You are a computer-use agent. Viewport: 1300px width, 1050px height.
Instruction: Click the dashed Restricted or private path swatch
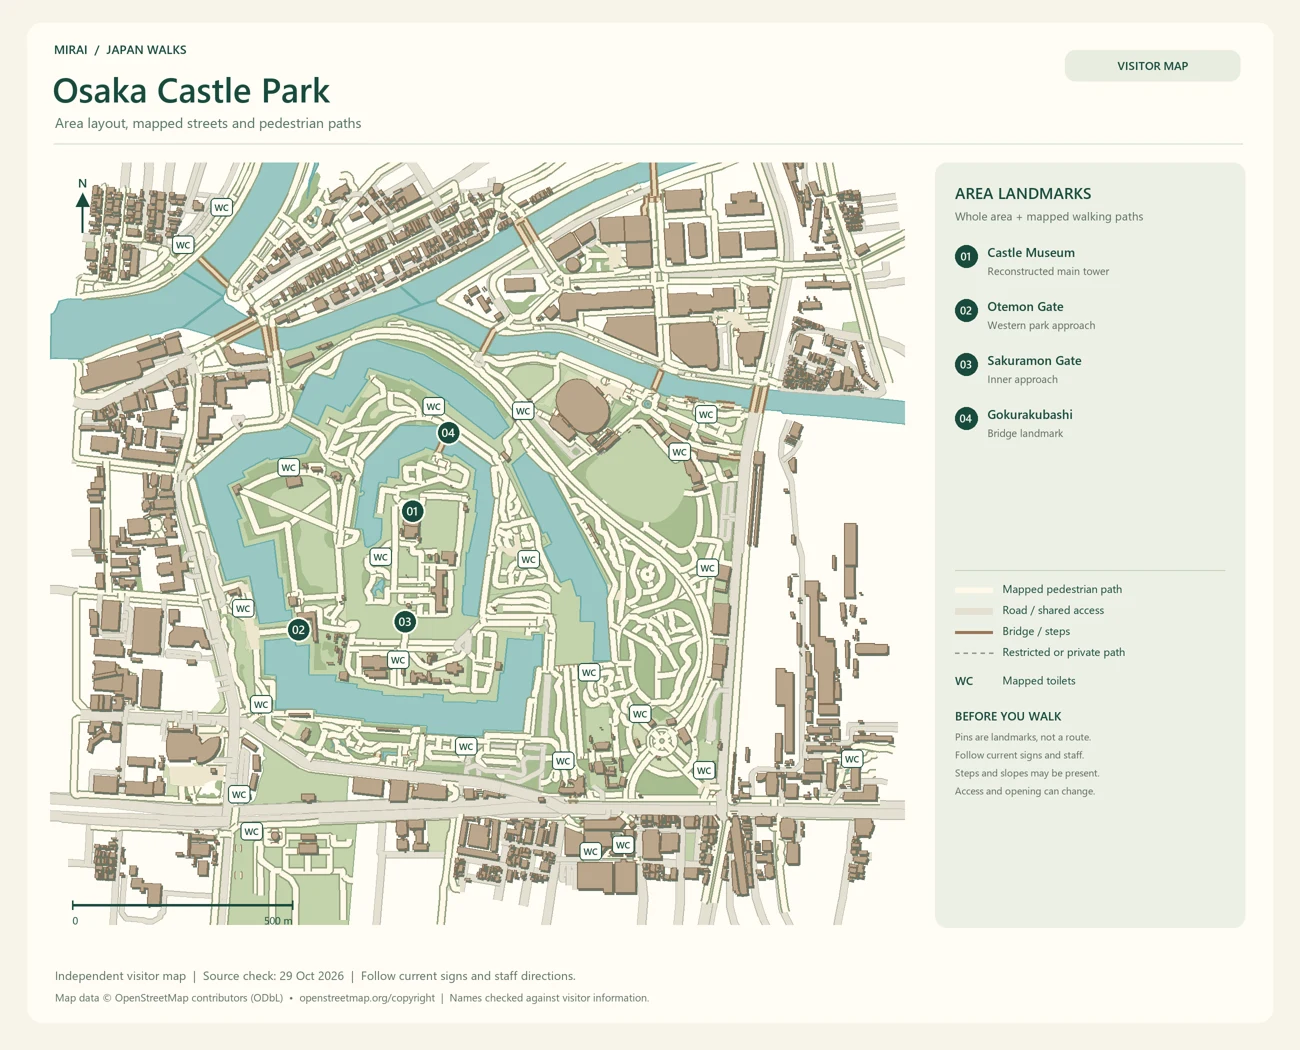tap(974, 653)
